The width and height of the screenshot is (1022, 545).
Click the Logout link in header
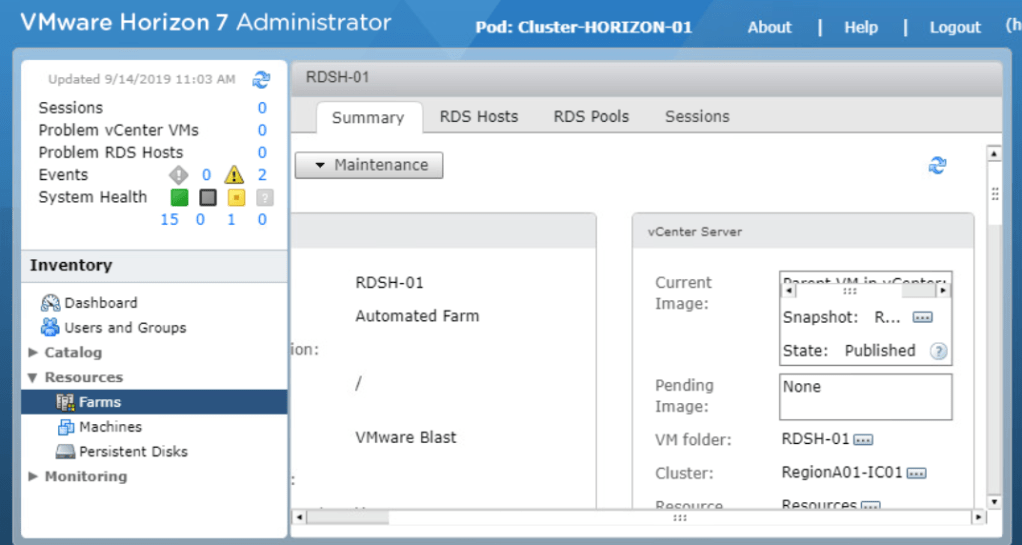click(x=955, y=28)
